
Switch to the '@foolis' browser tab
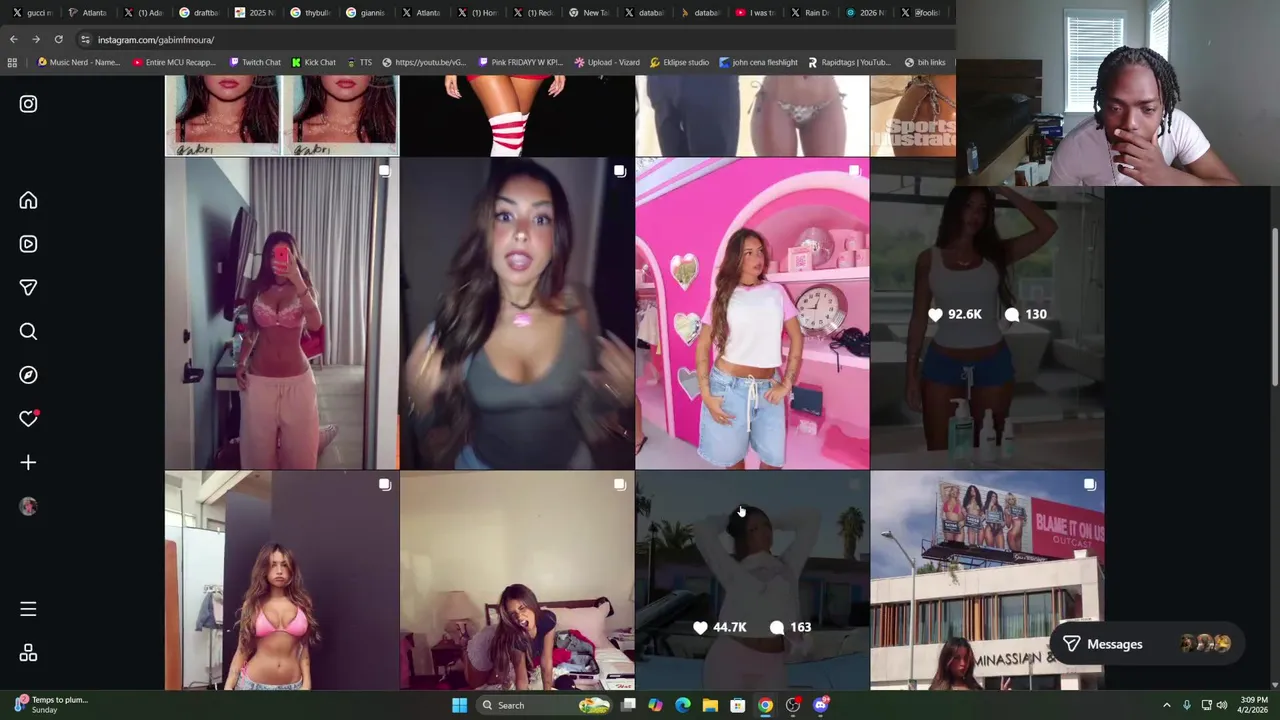tap(922, 13)
